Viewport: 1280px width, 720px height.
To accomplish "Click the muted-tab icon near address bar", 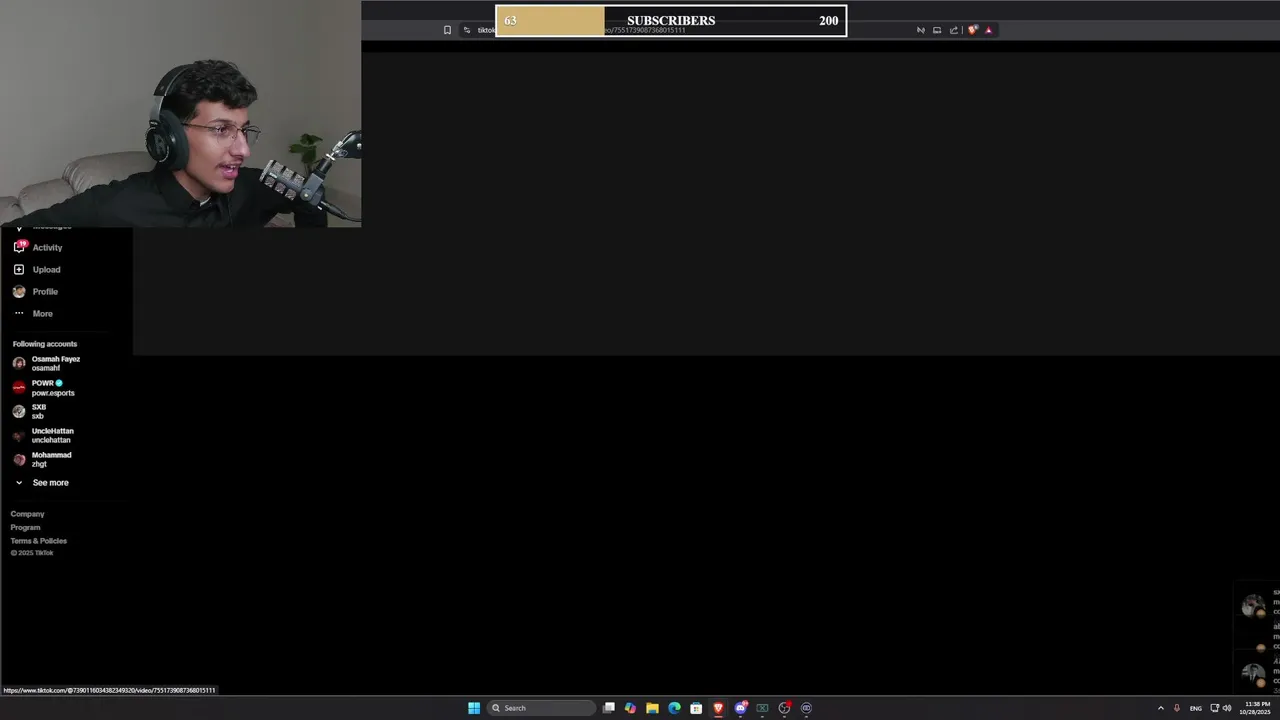I will (x=921, y=30).
